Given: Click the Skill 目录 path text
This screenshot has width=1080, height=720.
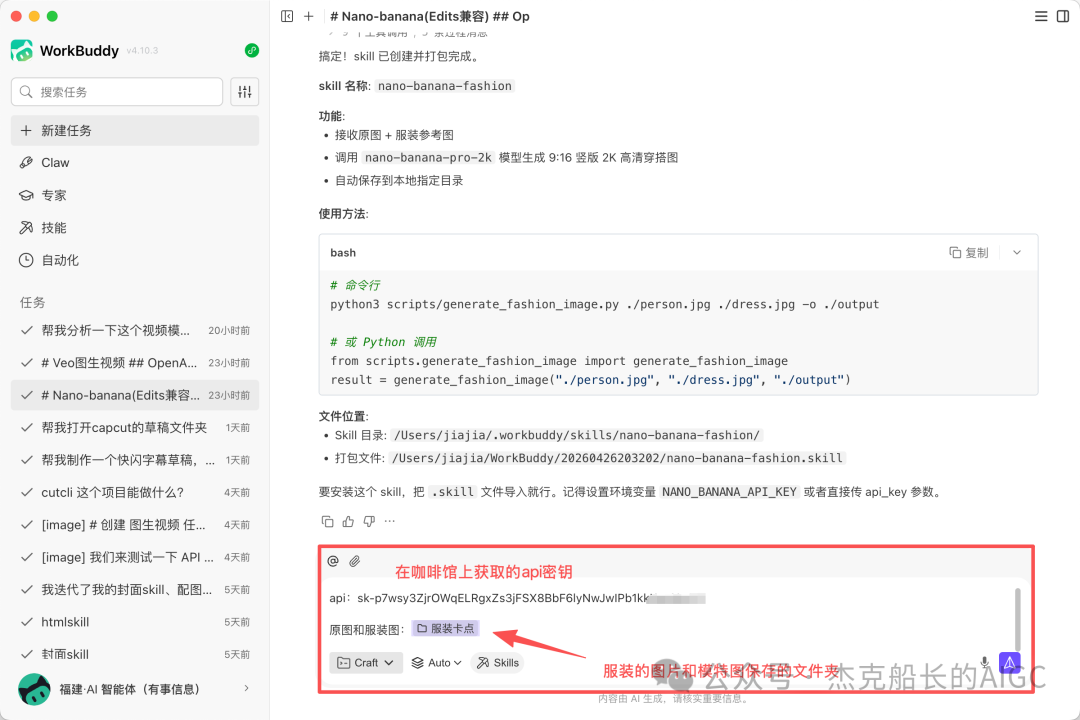Looking at the screenshot, I should click(577, 435).
